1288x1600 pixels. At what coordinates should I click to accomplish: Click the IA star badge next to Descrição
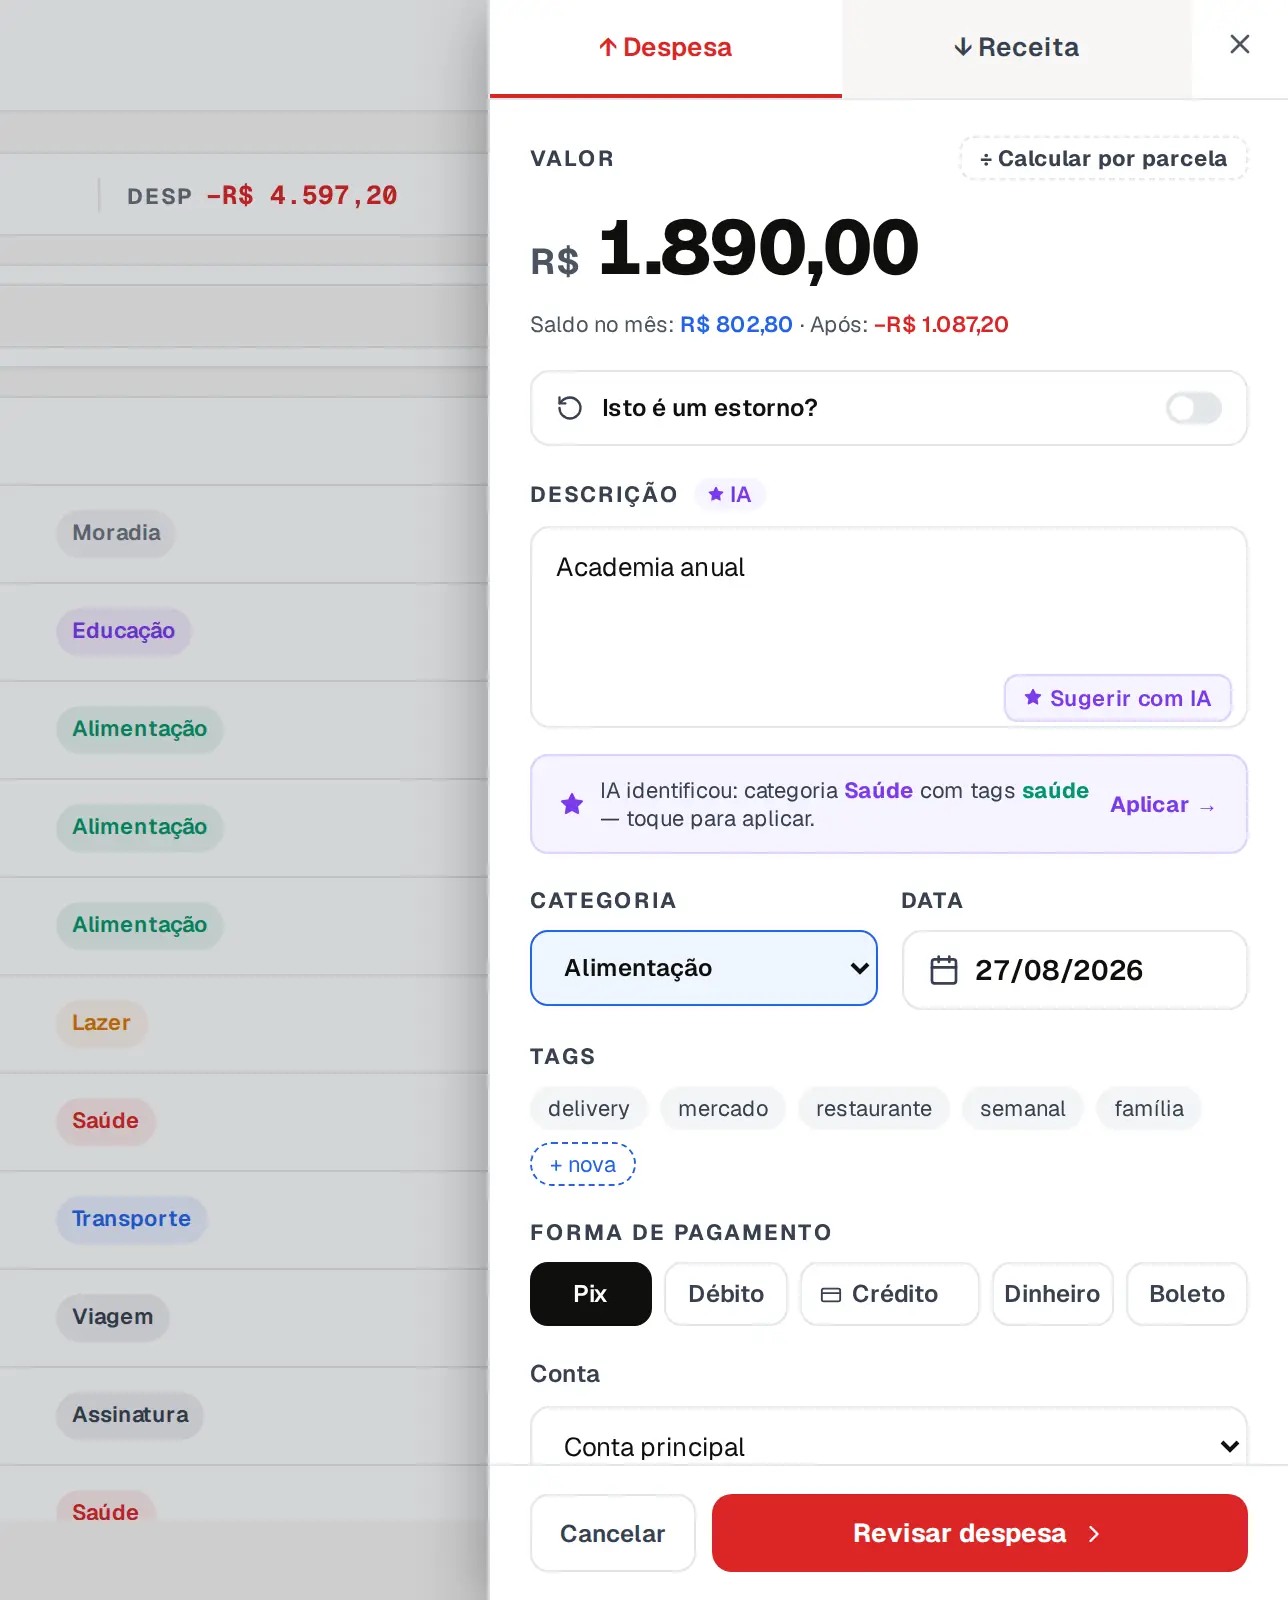[730, 494]
